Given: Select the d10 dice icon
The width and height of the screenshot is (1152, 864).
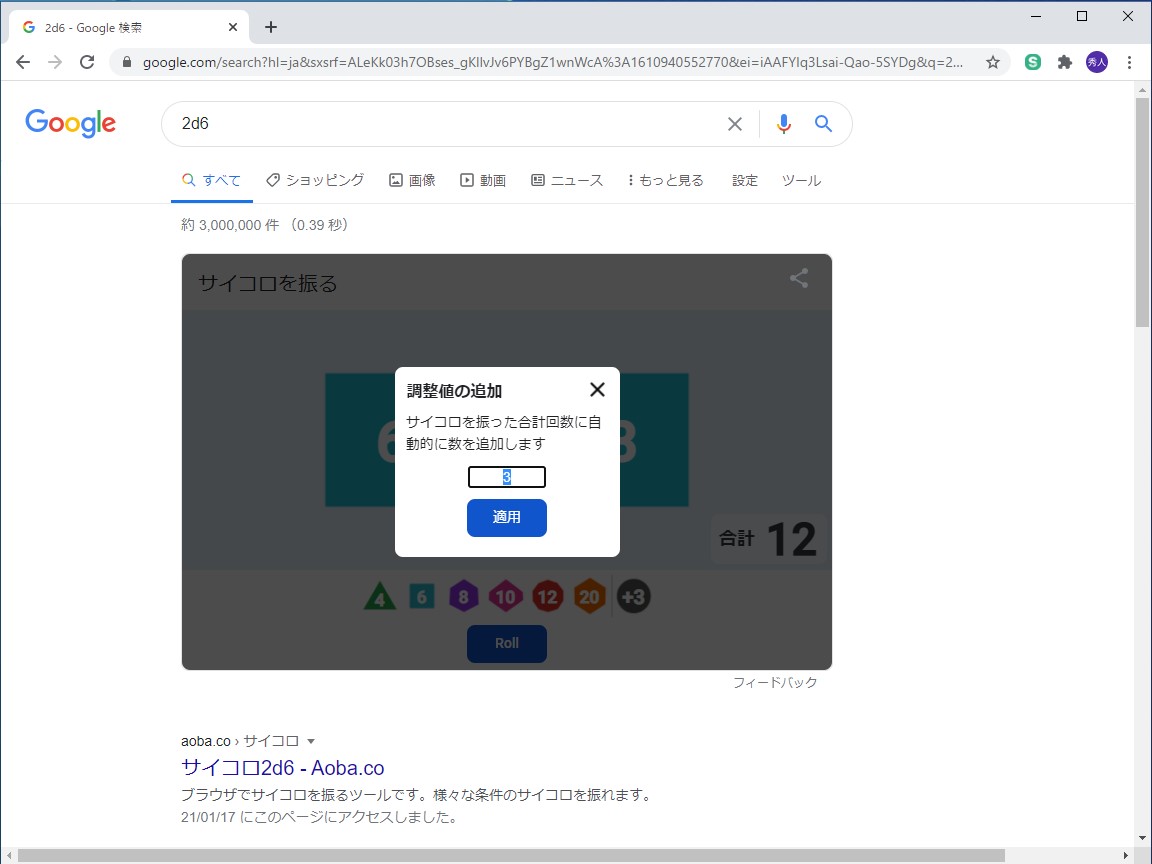Looking at the screenshot, I should point(506,596).
